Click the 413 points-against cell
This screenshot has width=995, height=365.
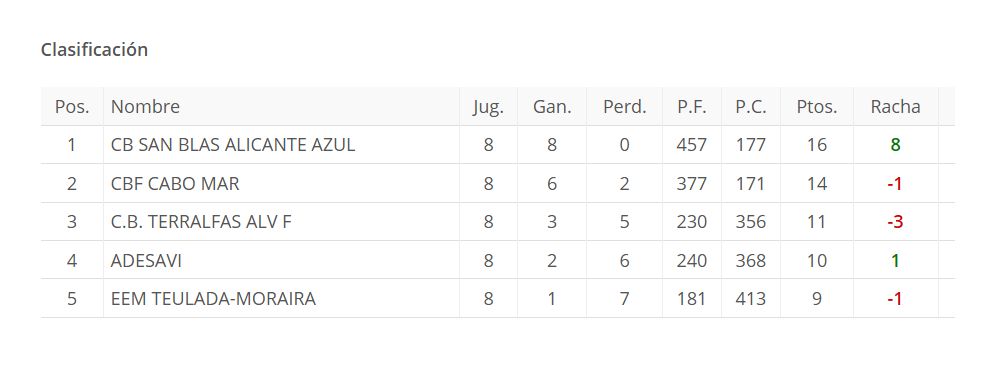751,299
